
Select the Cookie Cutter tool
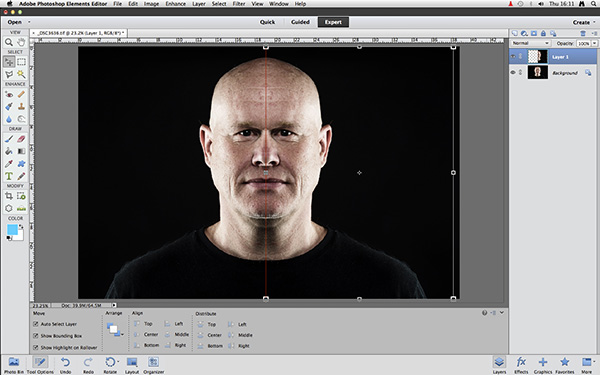tap(9, 208)
